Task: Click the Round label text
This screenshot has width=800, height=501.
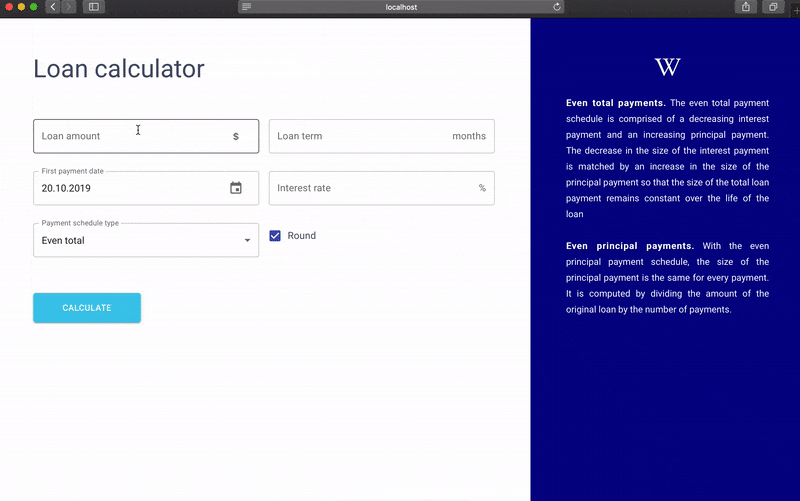Action: pyautogui.click(x=302, y=236)
